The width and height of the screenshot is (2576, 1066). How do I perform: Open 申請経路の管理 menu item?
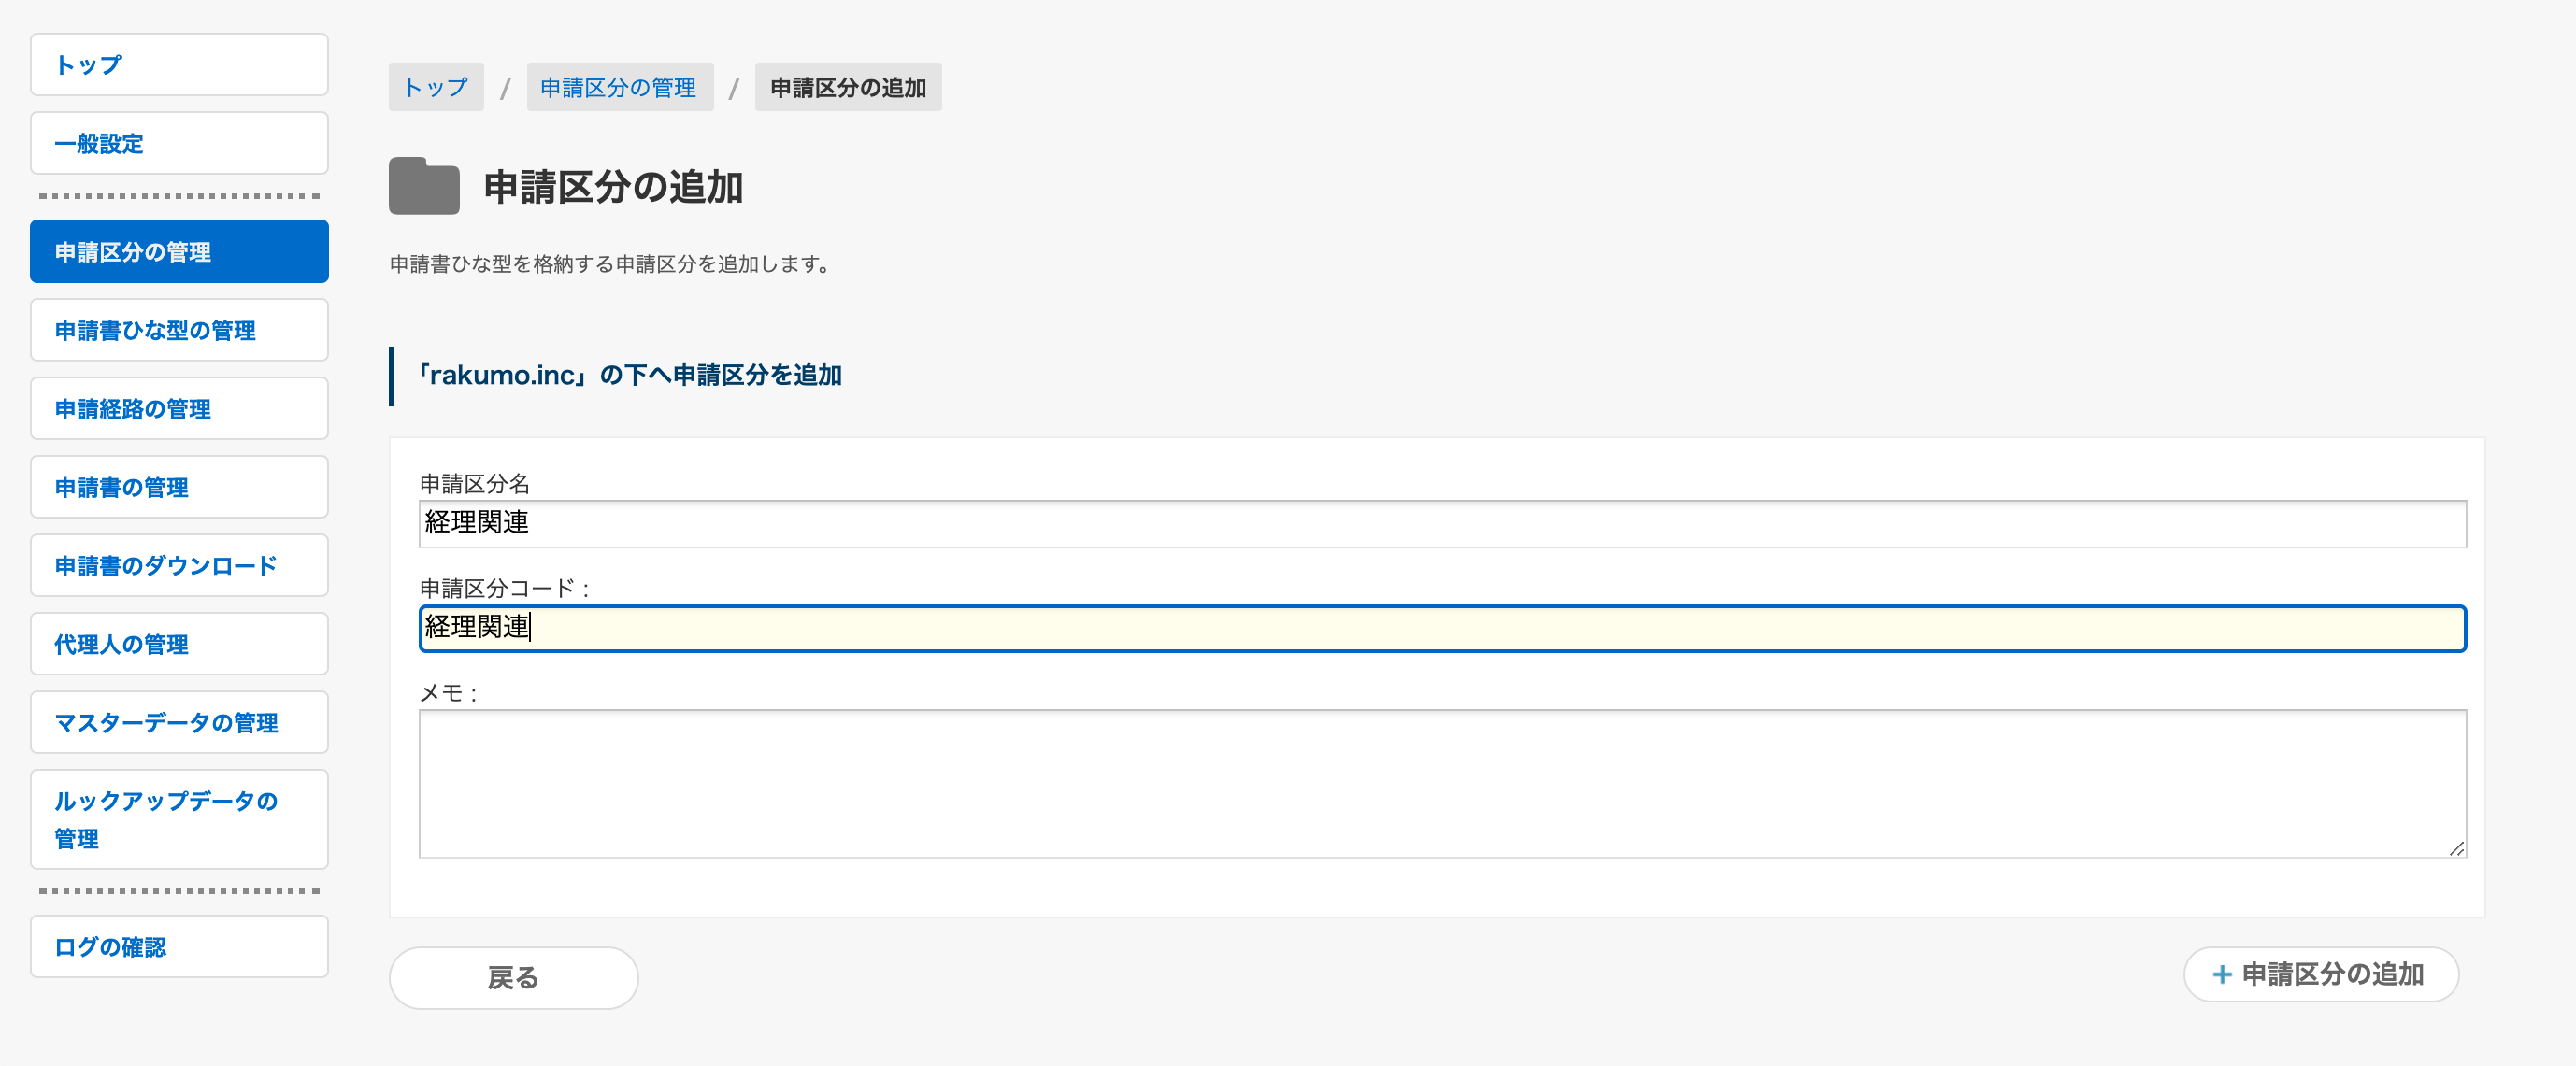pyautogui.click(x=179, y=409)
